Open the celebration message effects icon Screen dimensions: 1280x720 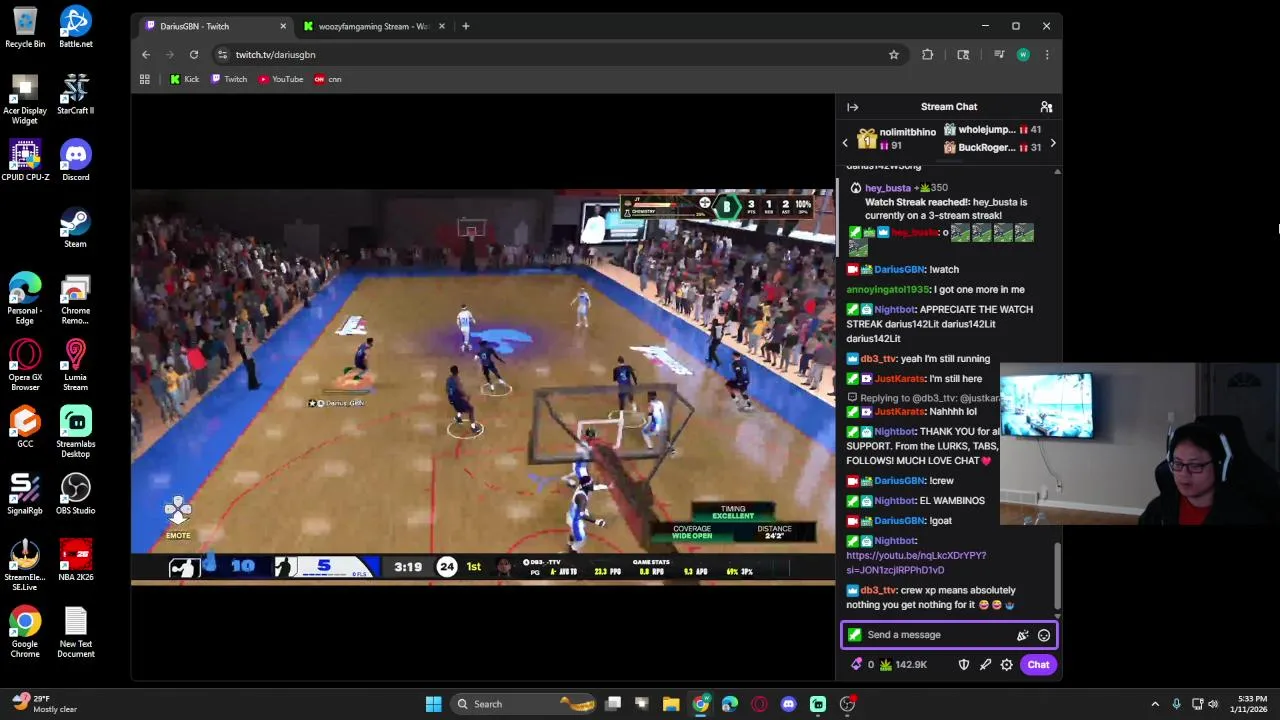[1022, 635]
